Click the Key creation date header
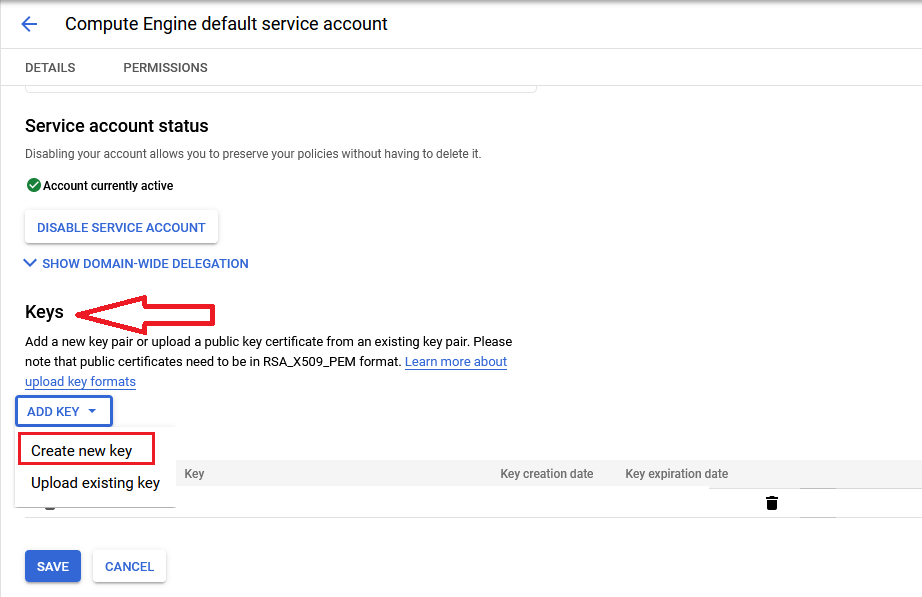The width and height of the screenshot is (922, 597). [547, 473]
